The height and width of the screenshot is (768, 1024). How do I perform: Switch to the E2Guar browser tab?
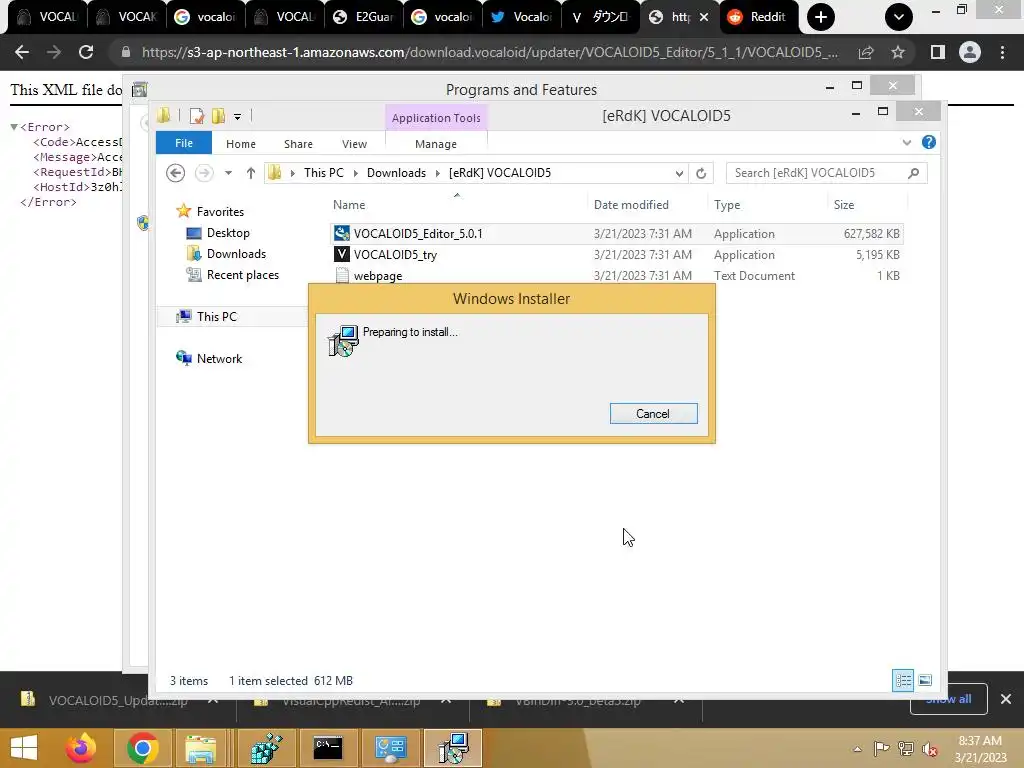(x=363, y=17)
